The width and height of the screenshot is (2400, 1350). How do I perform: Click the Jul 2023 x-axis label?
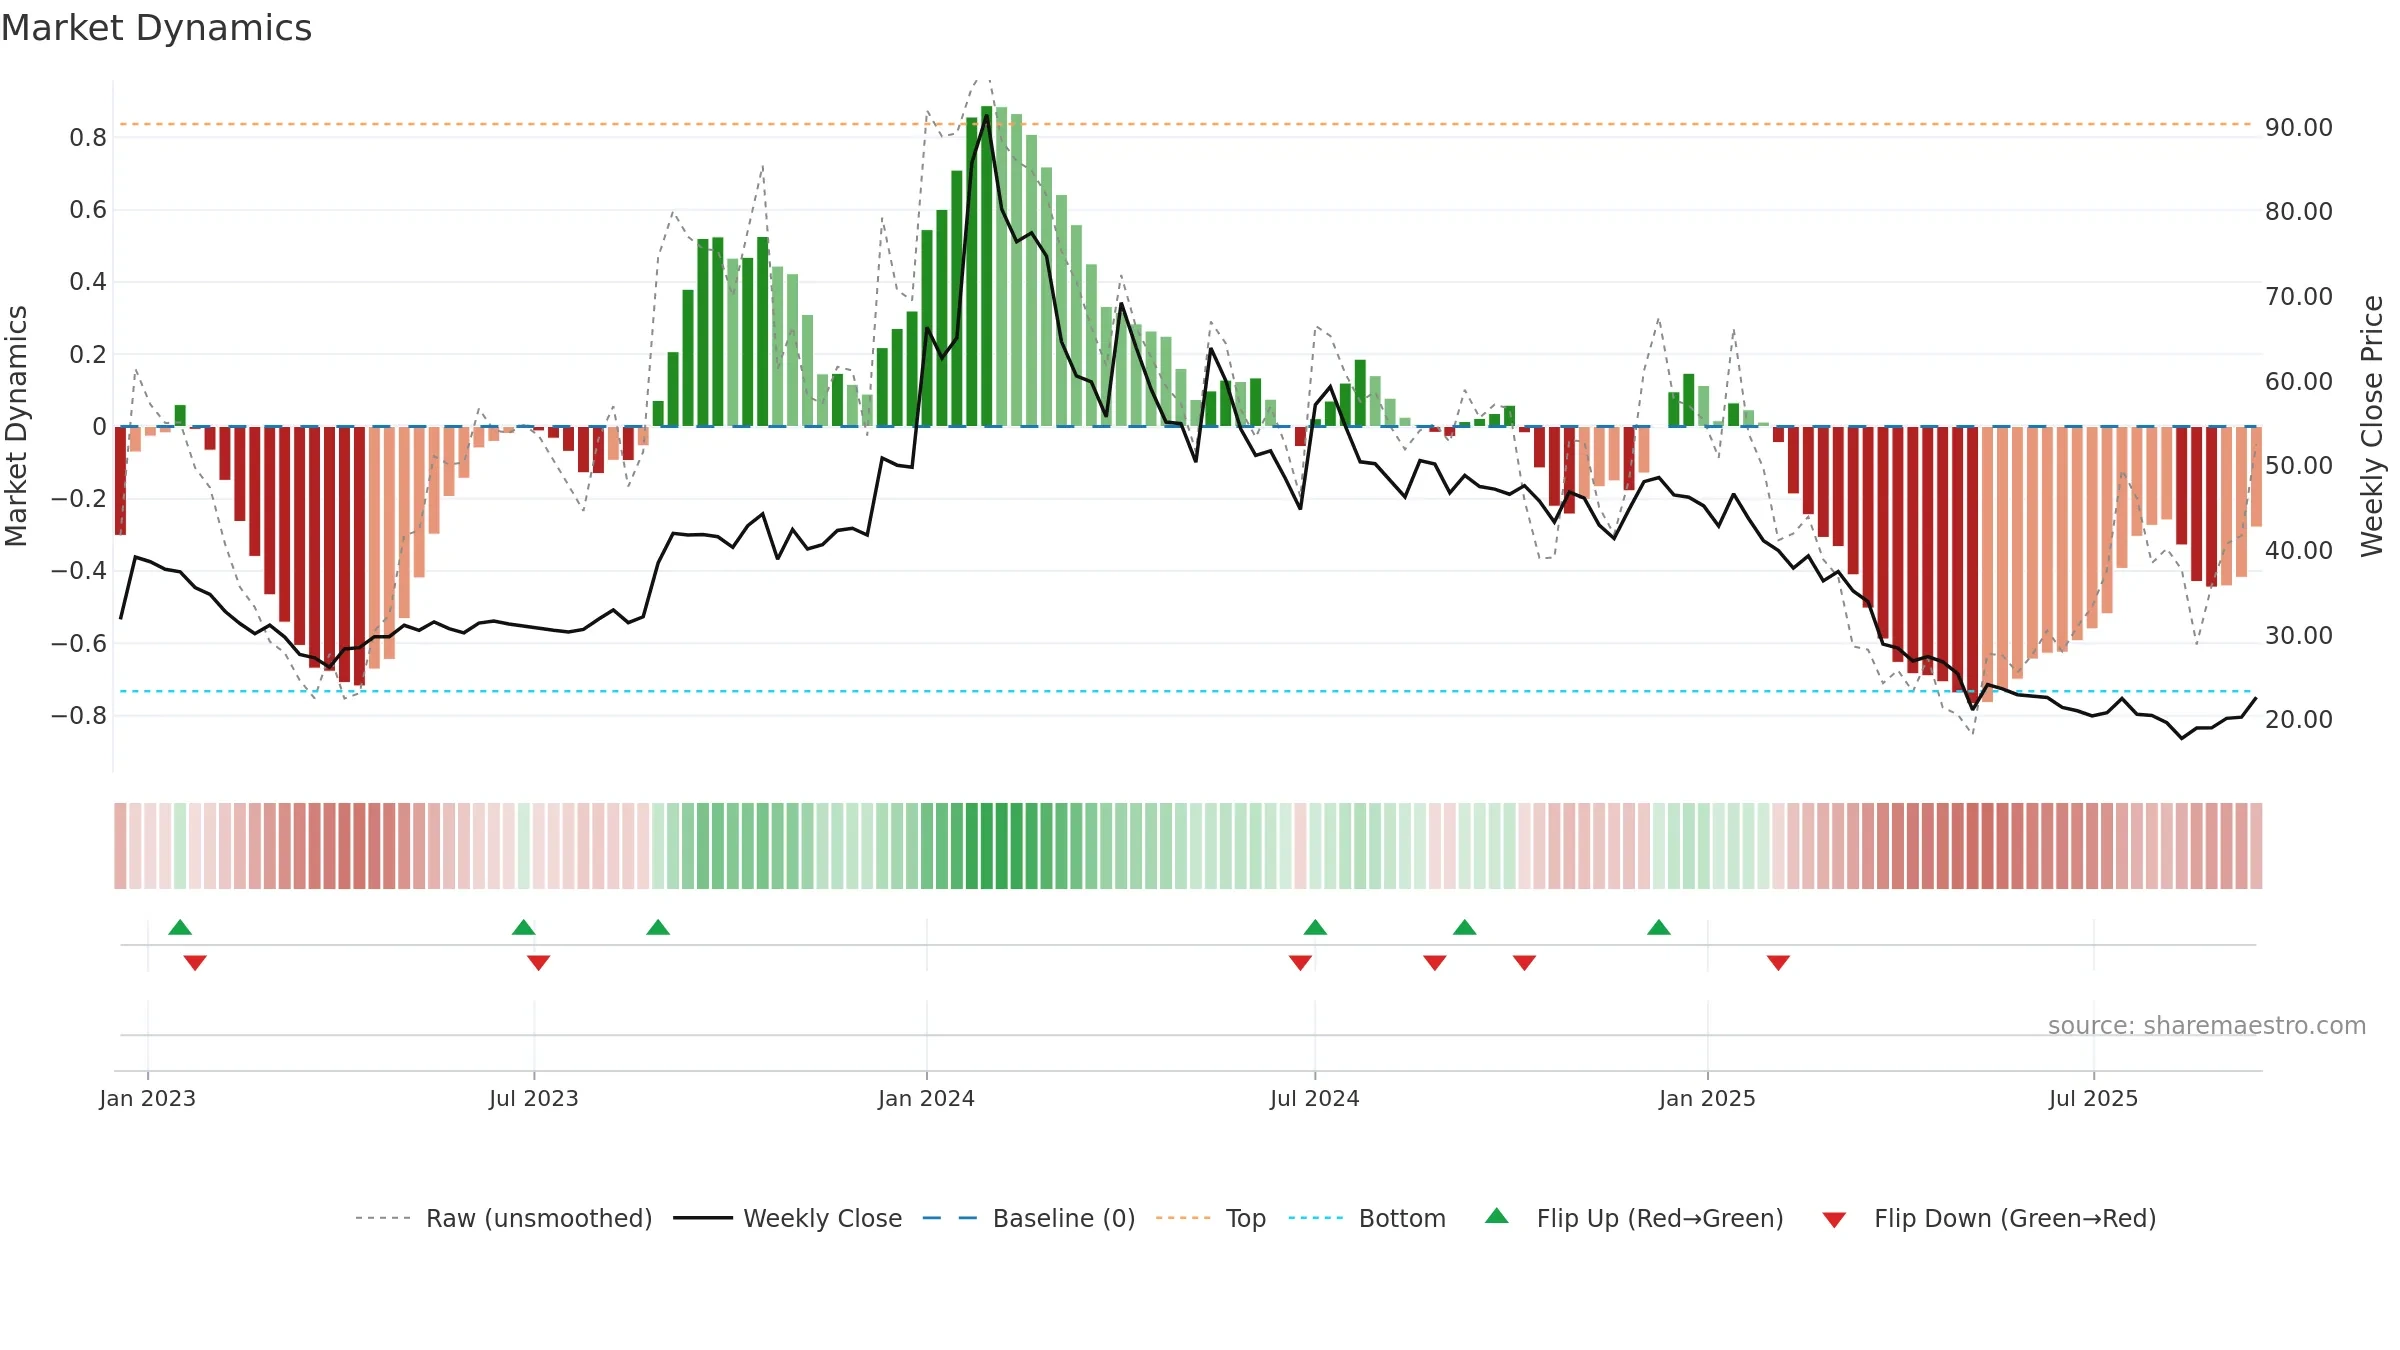tap(534, 1098)
